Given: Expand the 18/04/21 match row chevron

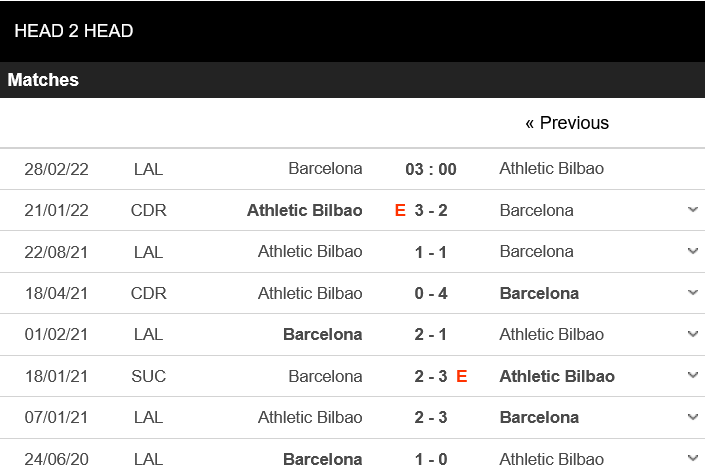Looking at the screenshot, I should click(693, 293).
